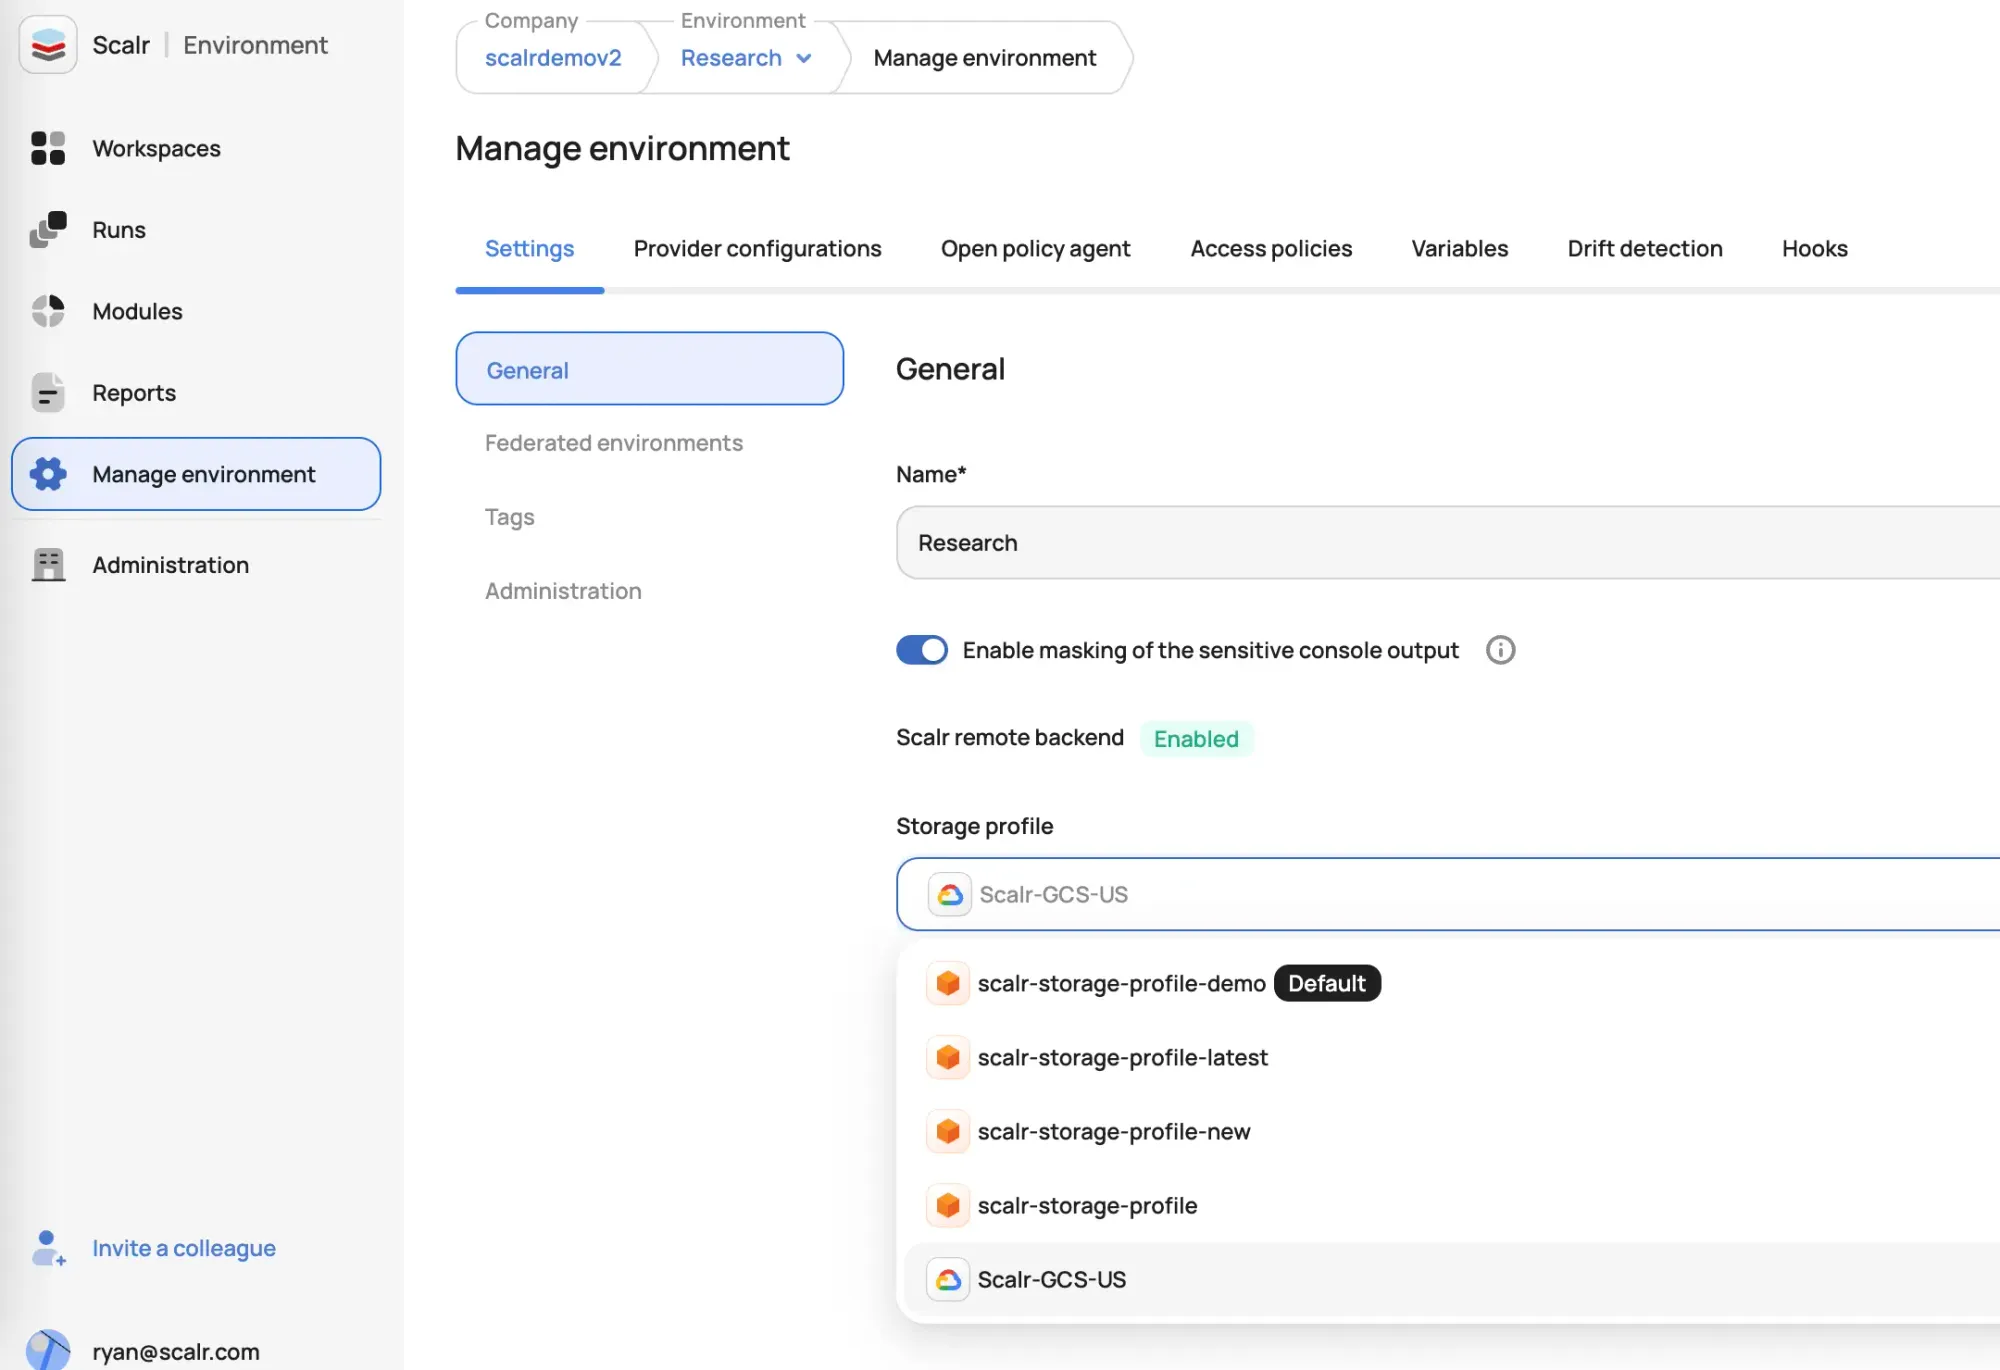
Task: Click the Invite a colleague person icon
Action: pos(48,1248)
